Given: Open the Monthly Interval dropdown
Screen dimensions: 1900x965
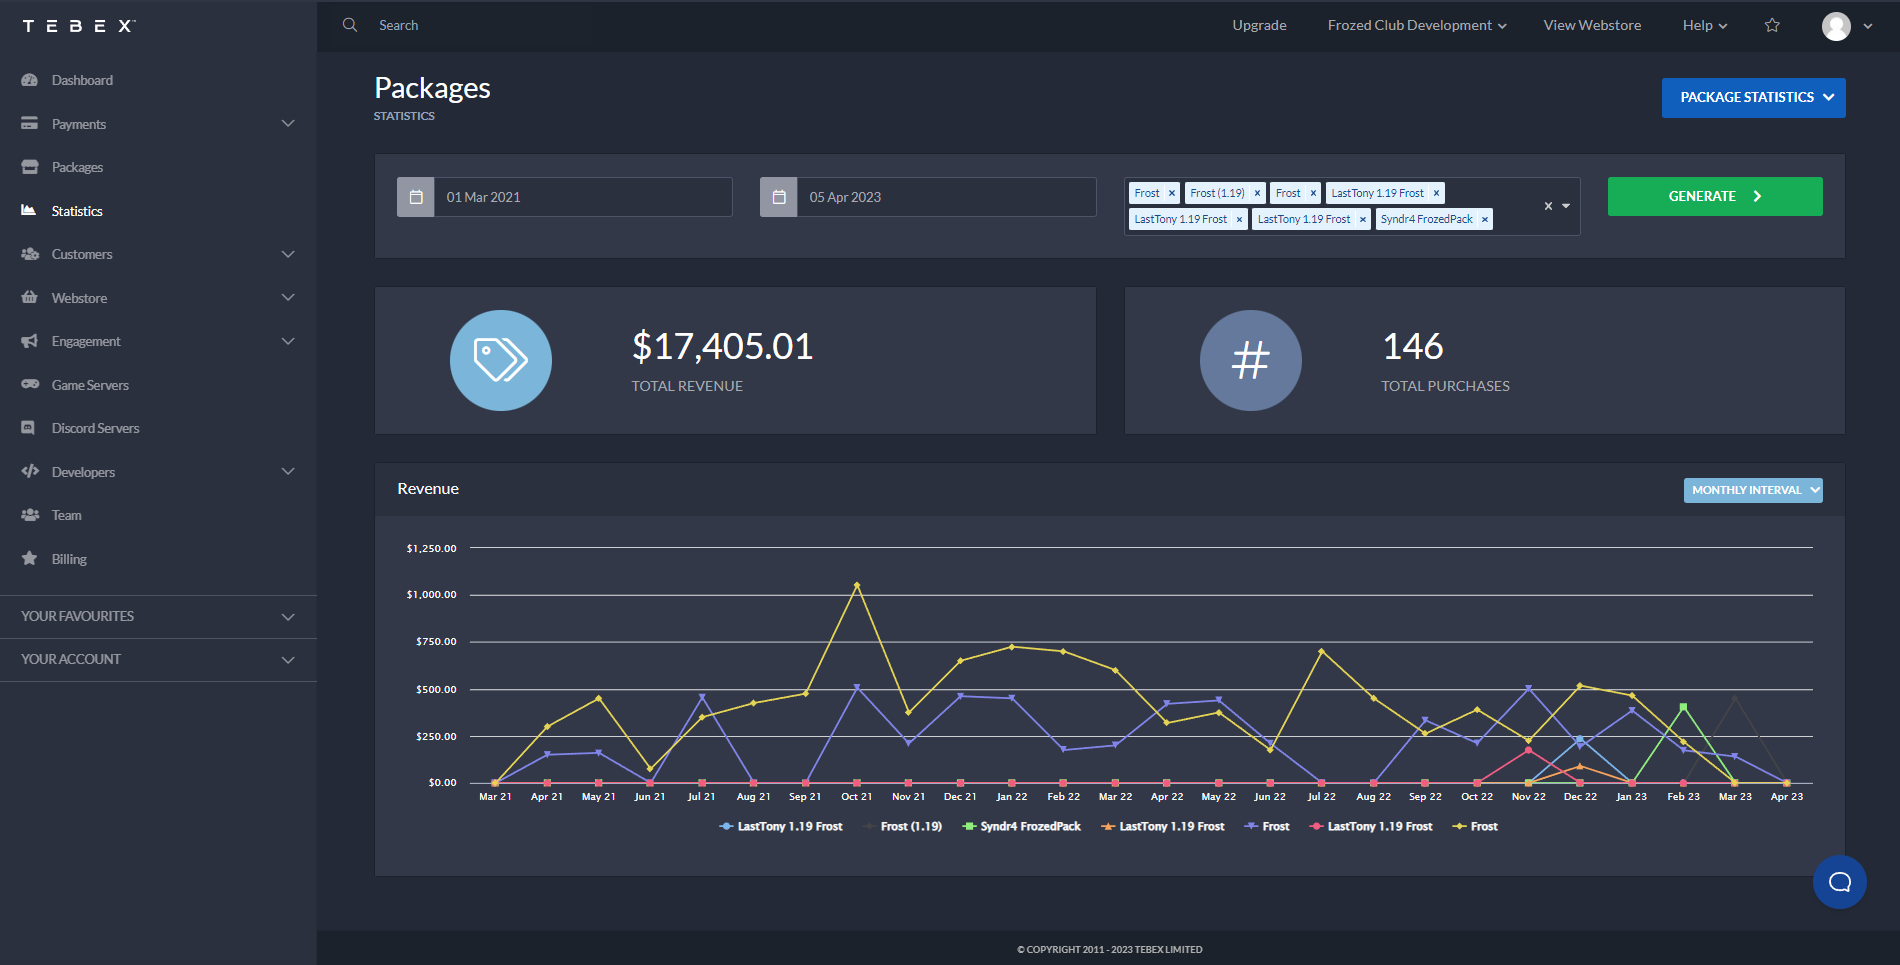Looking at the screenshot, I should (x=1752, y=490).
